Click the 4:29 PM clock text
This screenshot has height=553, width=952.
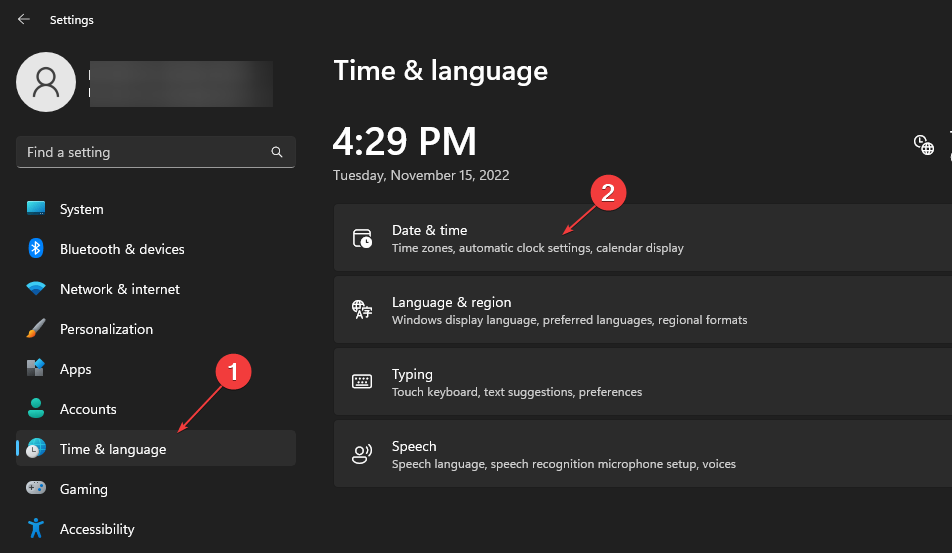tap(404, 141)
